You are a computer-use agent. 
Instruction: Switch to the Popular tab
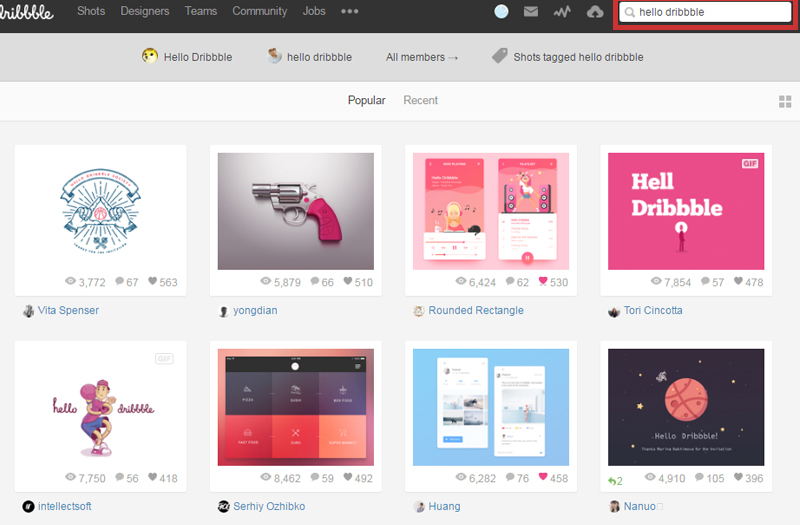(366, 101)
